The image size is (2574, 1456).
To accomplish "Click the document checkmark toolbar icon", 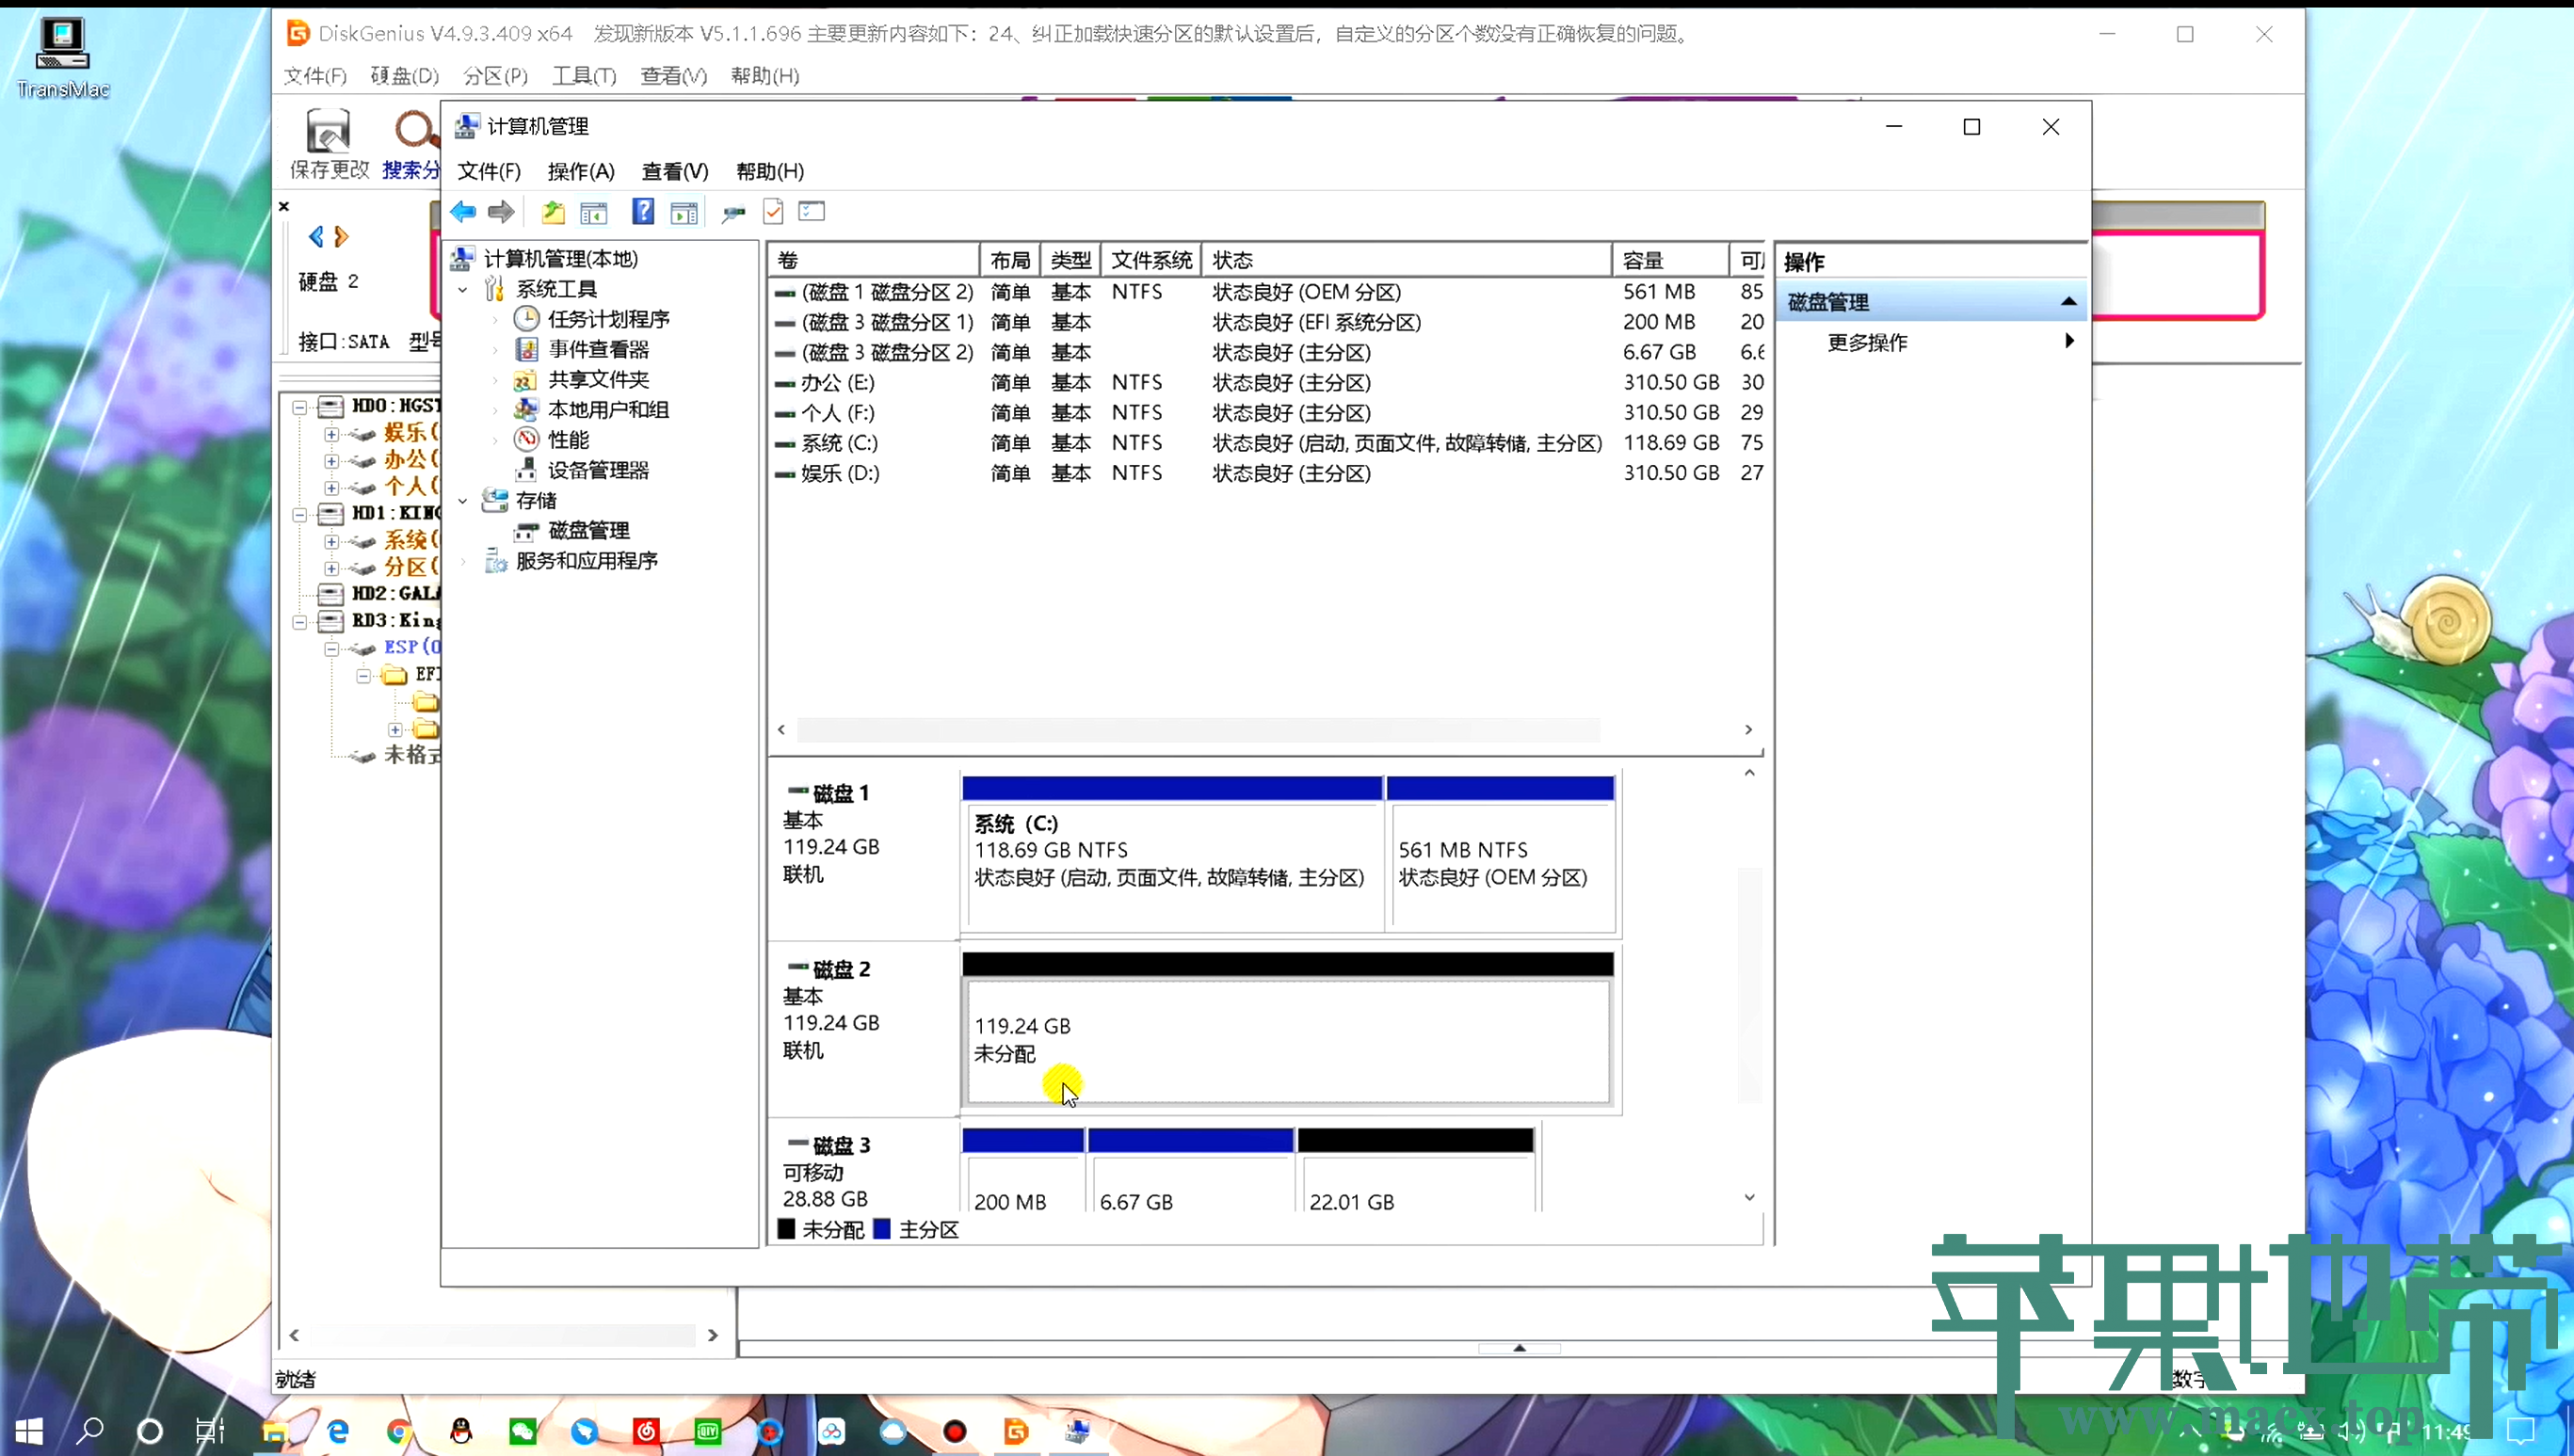I will pos(773,212).
